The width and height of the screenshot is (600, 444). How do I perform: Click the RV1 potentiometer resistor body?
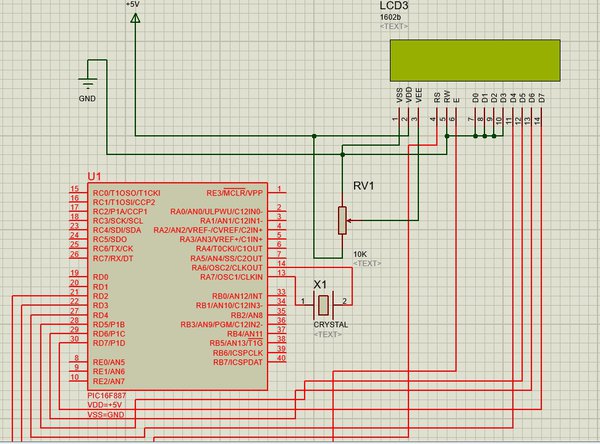[x=342, y=220]
